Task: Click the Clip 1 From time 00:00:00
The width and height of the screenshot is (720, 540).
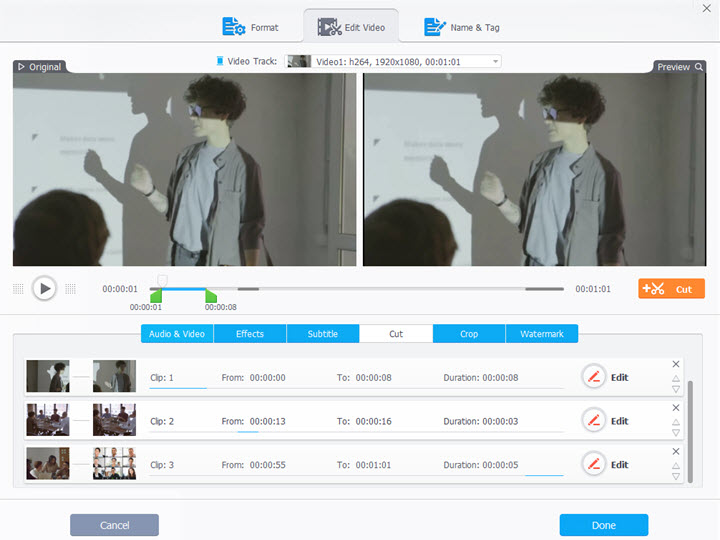Action: pyautogui.click(x=268, y=377)
